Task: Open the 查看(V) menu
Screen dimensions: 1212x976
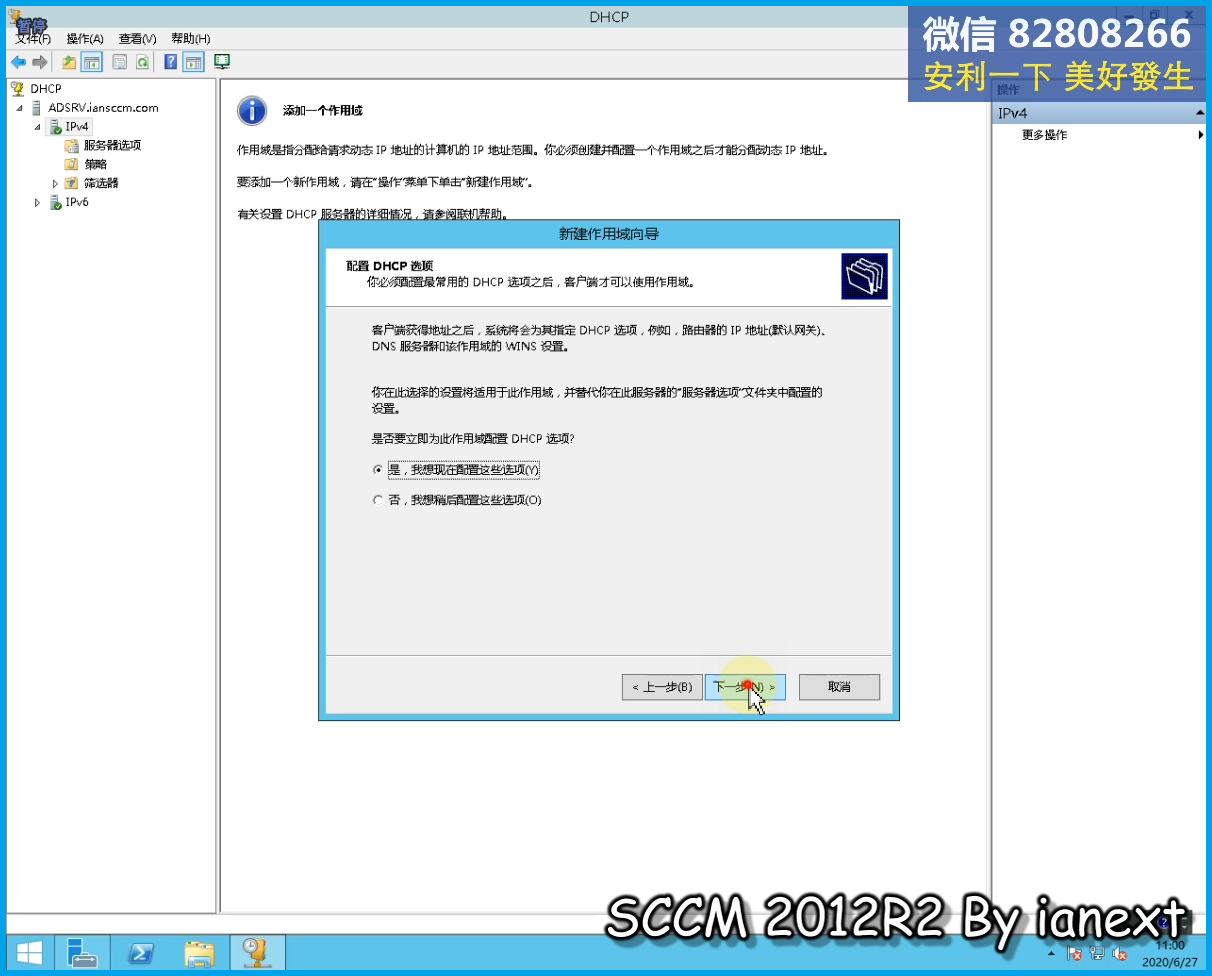Action: tap(138, 39)
